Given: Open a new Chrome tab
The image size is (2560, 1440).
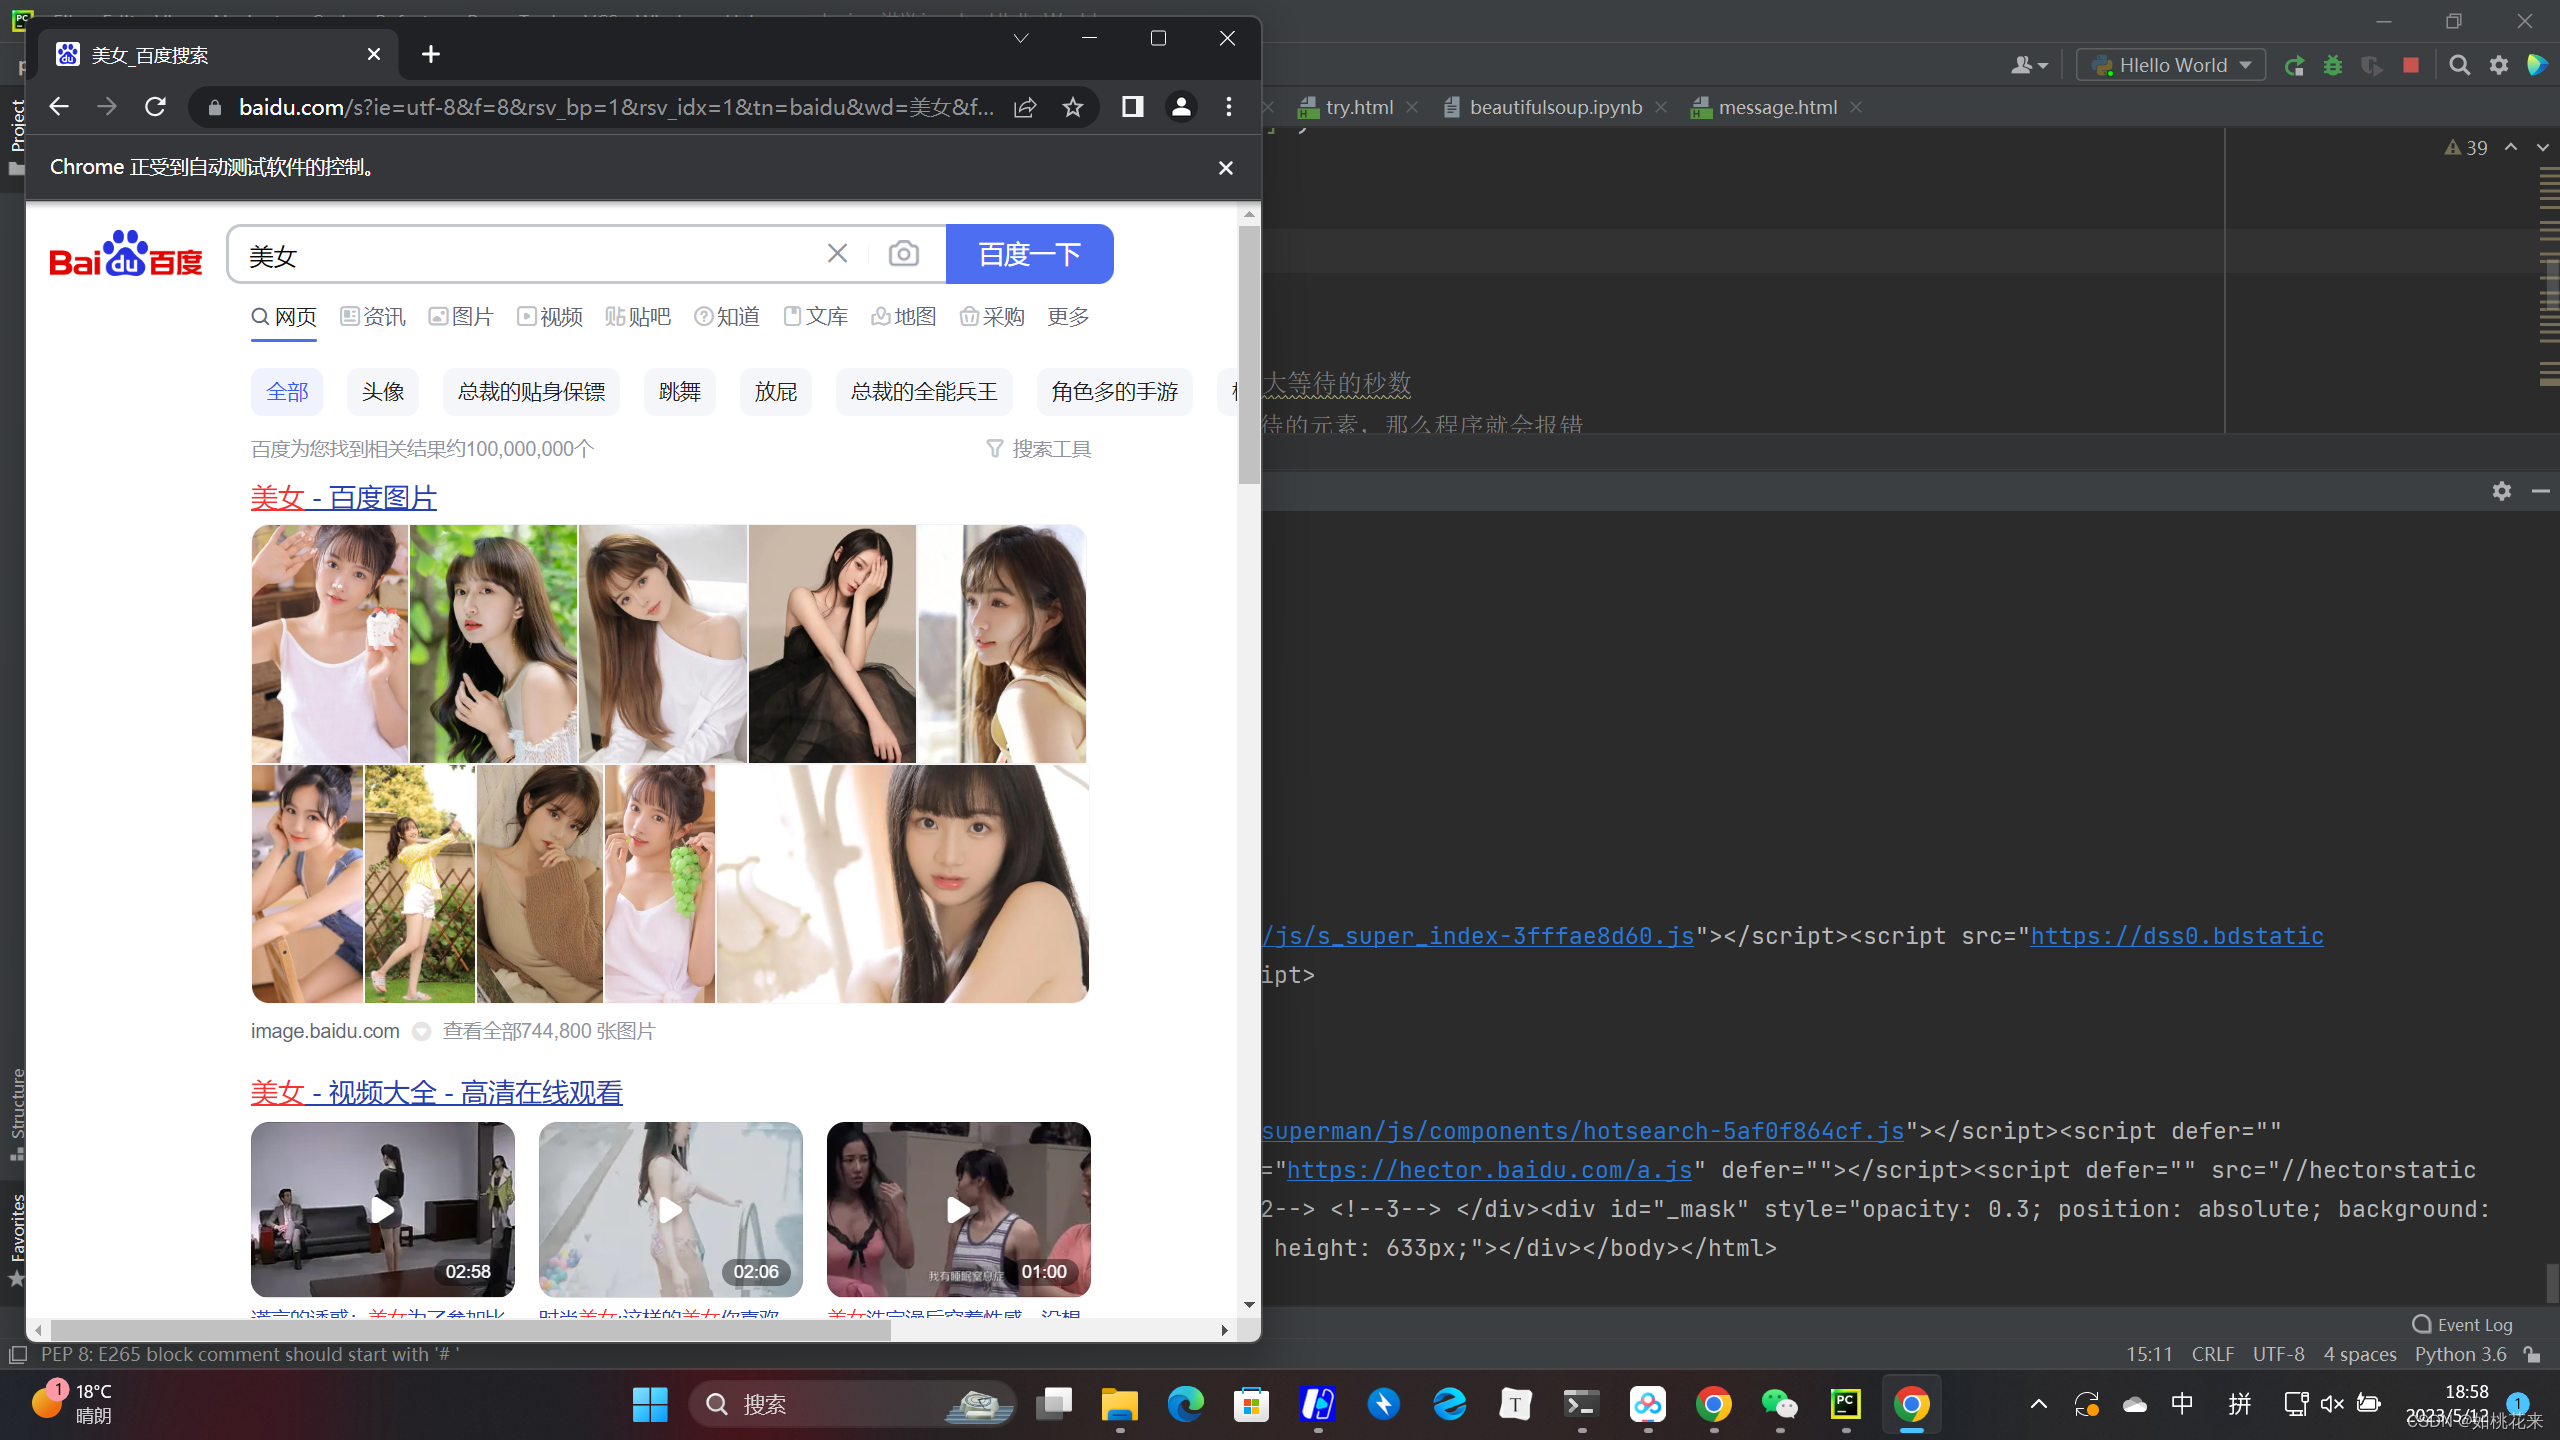Looking at the screenshot, I should (x=431, y=54).
